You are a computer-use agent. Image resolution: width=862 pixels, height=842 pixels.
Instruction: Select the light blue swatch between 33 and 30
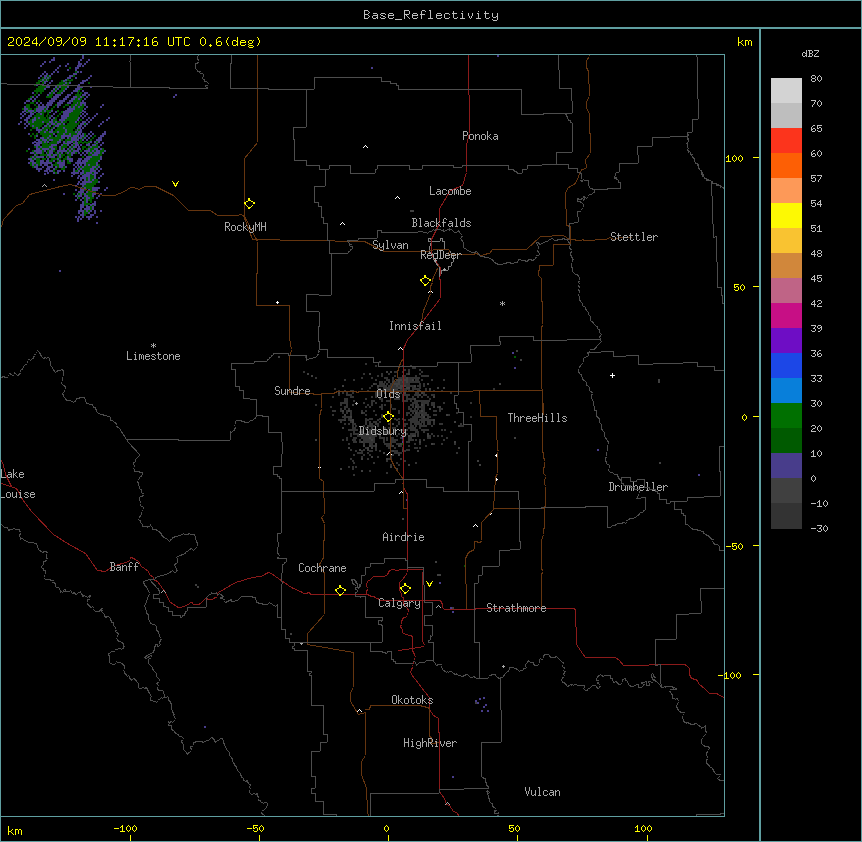(x=786, y=391)
